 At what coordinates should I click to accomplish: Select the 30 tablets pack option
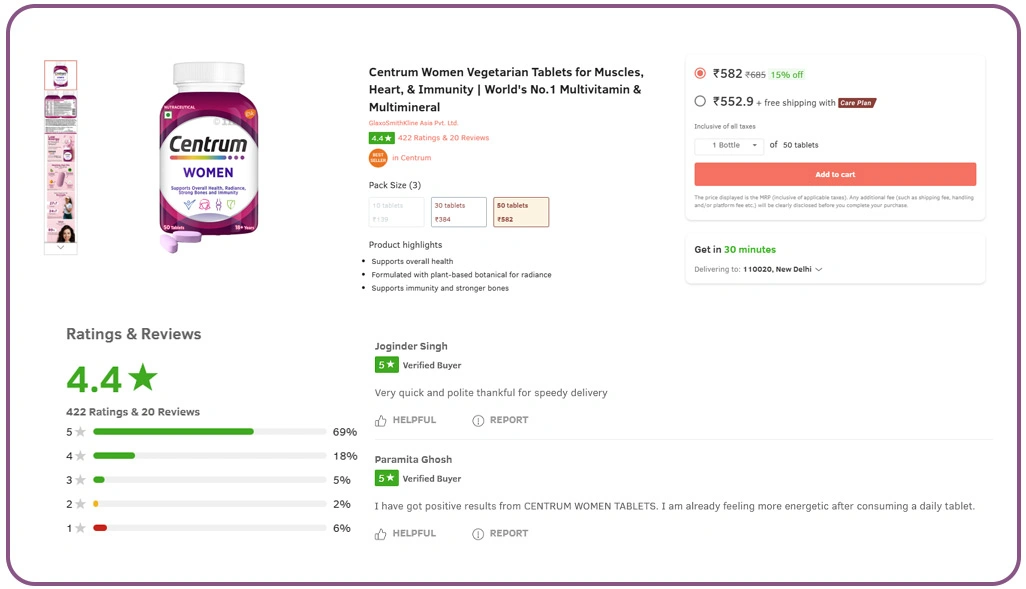(x=458, y=211)
